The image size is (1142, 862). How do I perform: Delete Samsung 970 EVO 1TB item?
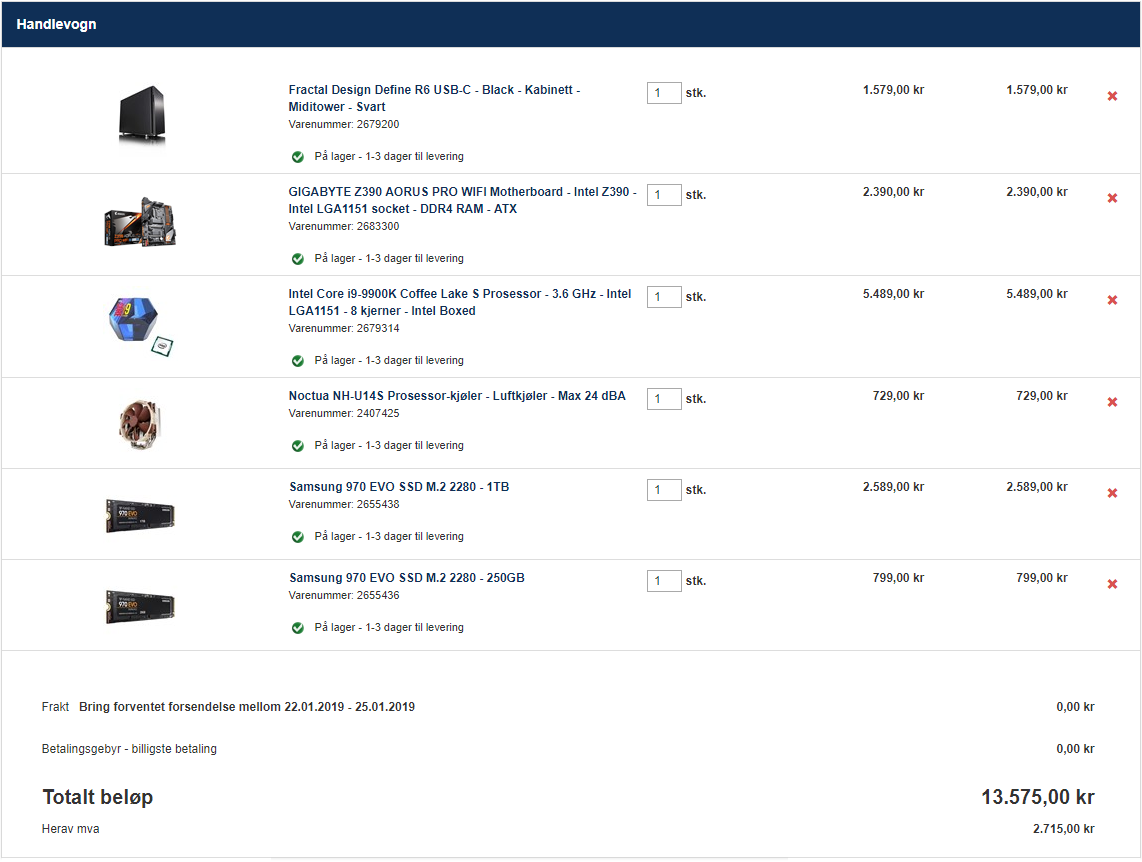pyautogui.click(x=1112, y=493)
